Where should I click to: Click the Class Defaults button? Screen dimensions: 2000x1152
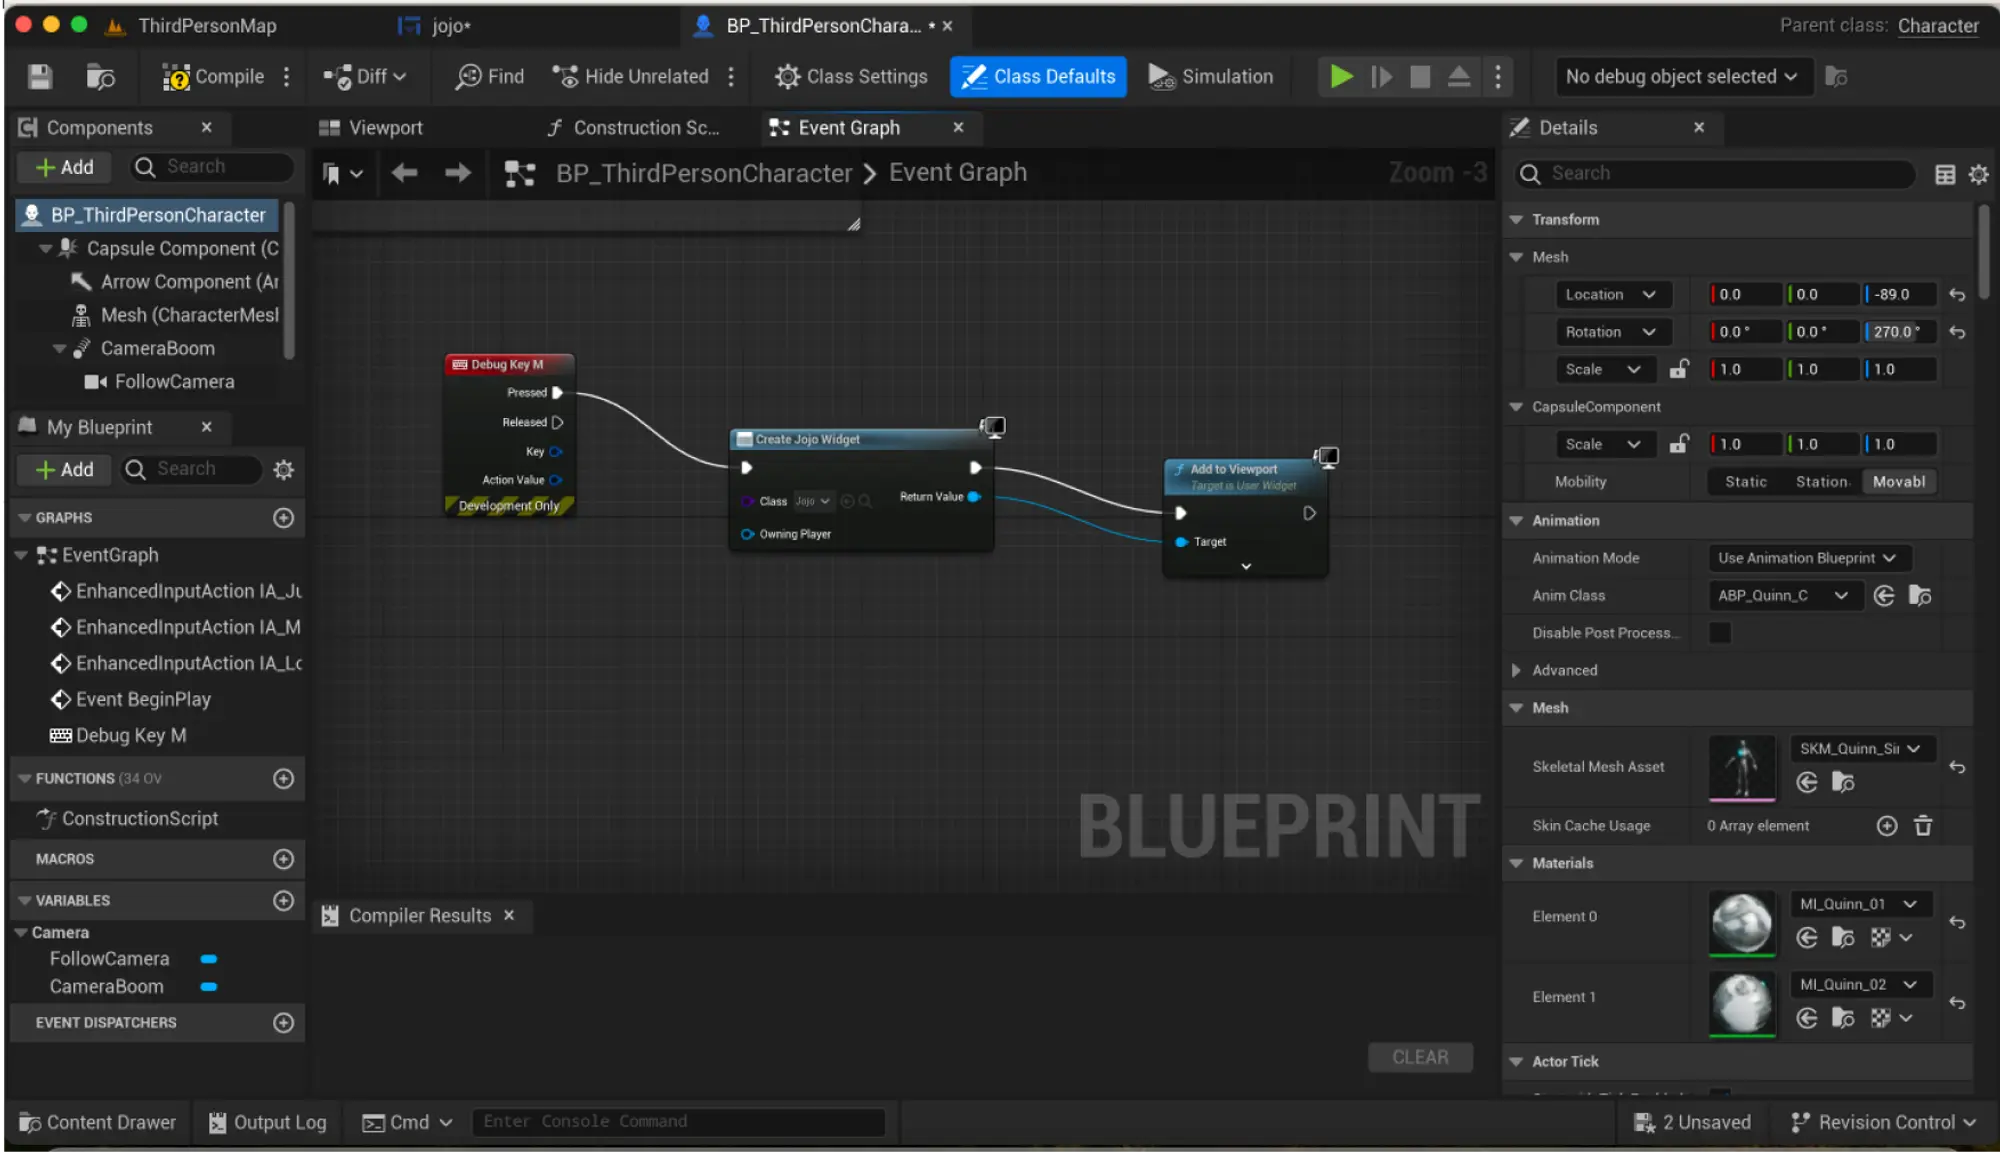1038,76
